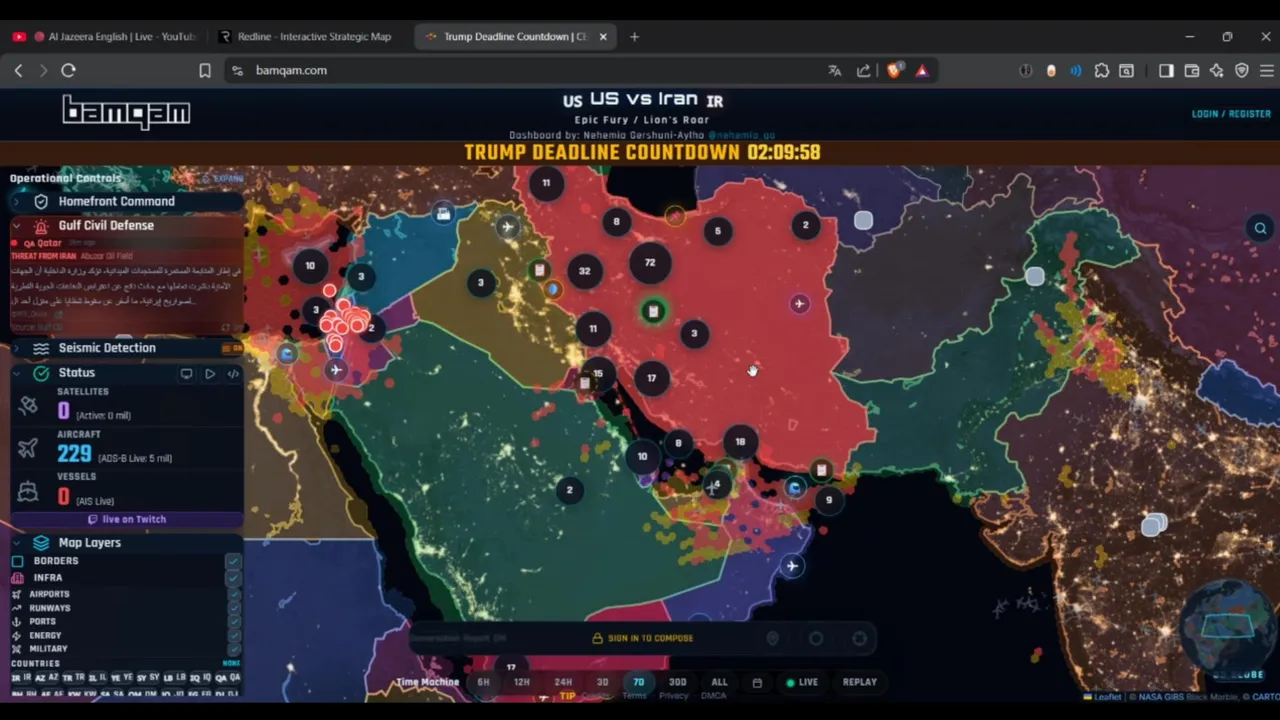Screen dimensions: 1280x720
Task: Toggle the Military layer checkbox
Action: tap(234, 649)
